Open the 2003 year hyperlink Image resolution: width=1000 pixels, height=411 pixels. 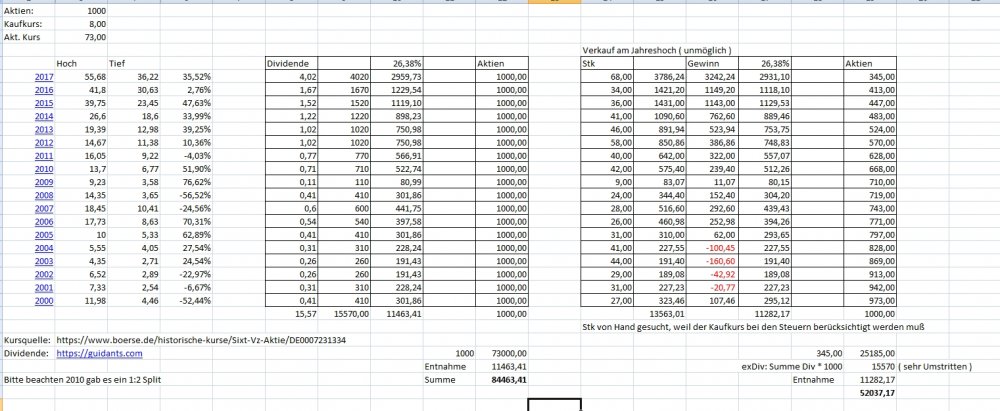tap(44, 261)
